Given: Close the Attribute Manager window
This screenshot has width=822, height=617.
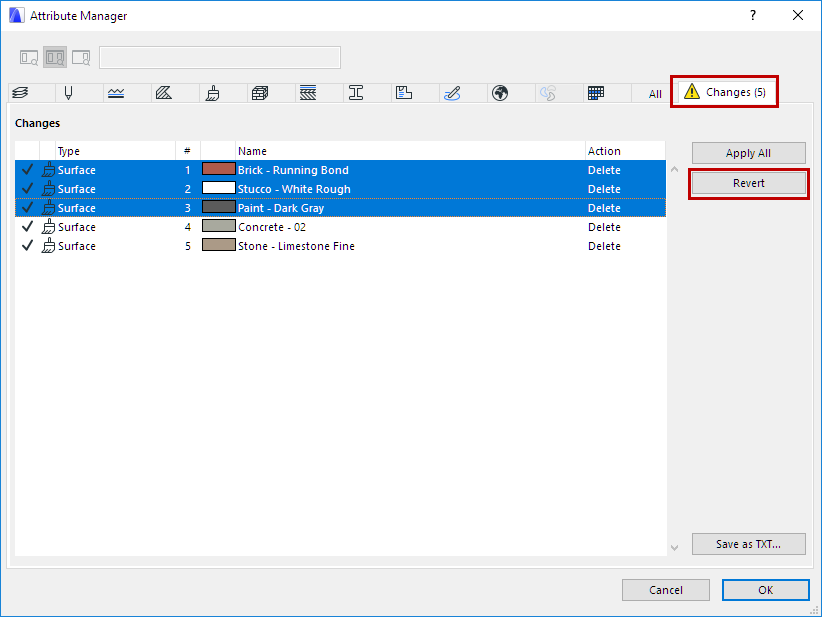Looking at the screenshot, I should (798, 15).
